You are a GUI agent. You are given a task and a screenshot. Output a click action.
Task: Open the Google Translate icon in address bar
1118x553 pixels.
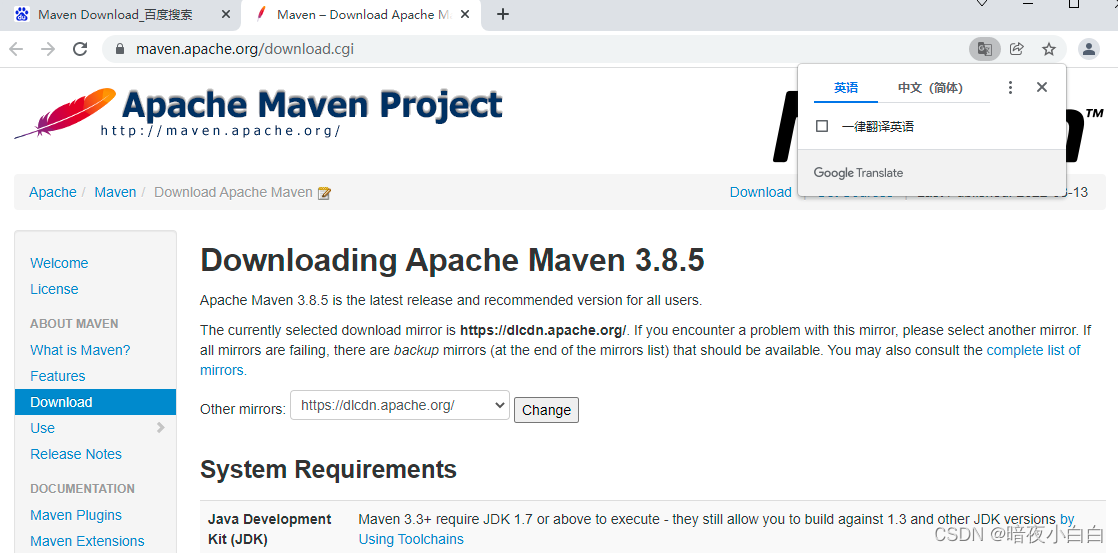coord(985,49)
